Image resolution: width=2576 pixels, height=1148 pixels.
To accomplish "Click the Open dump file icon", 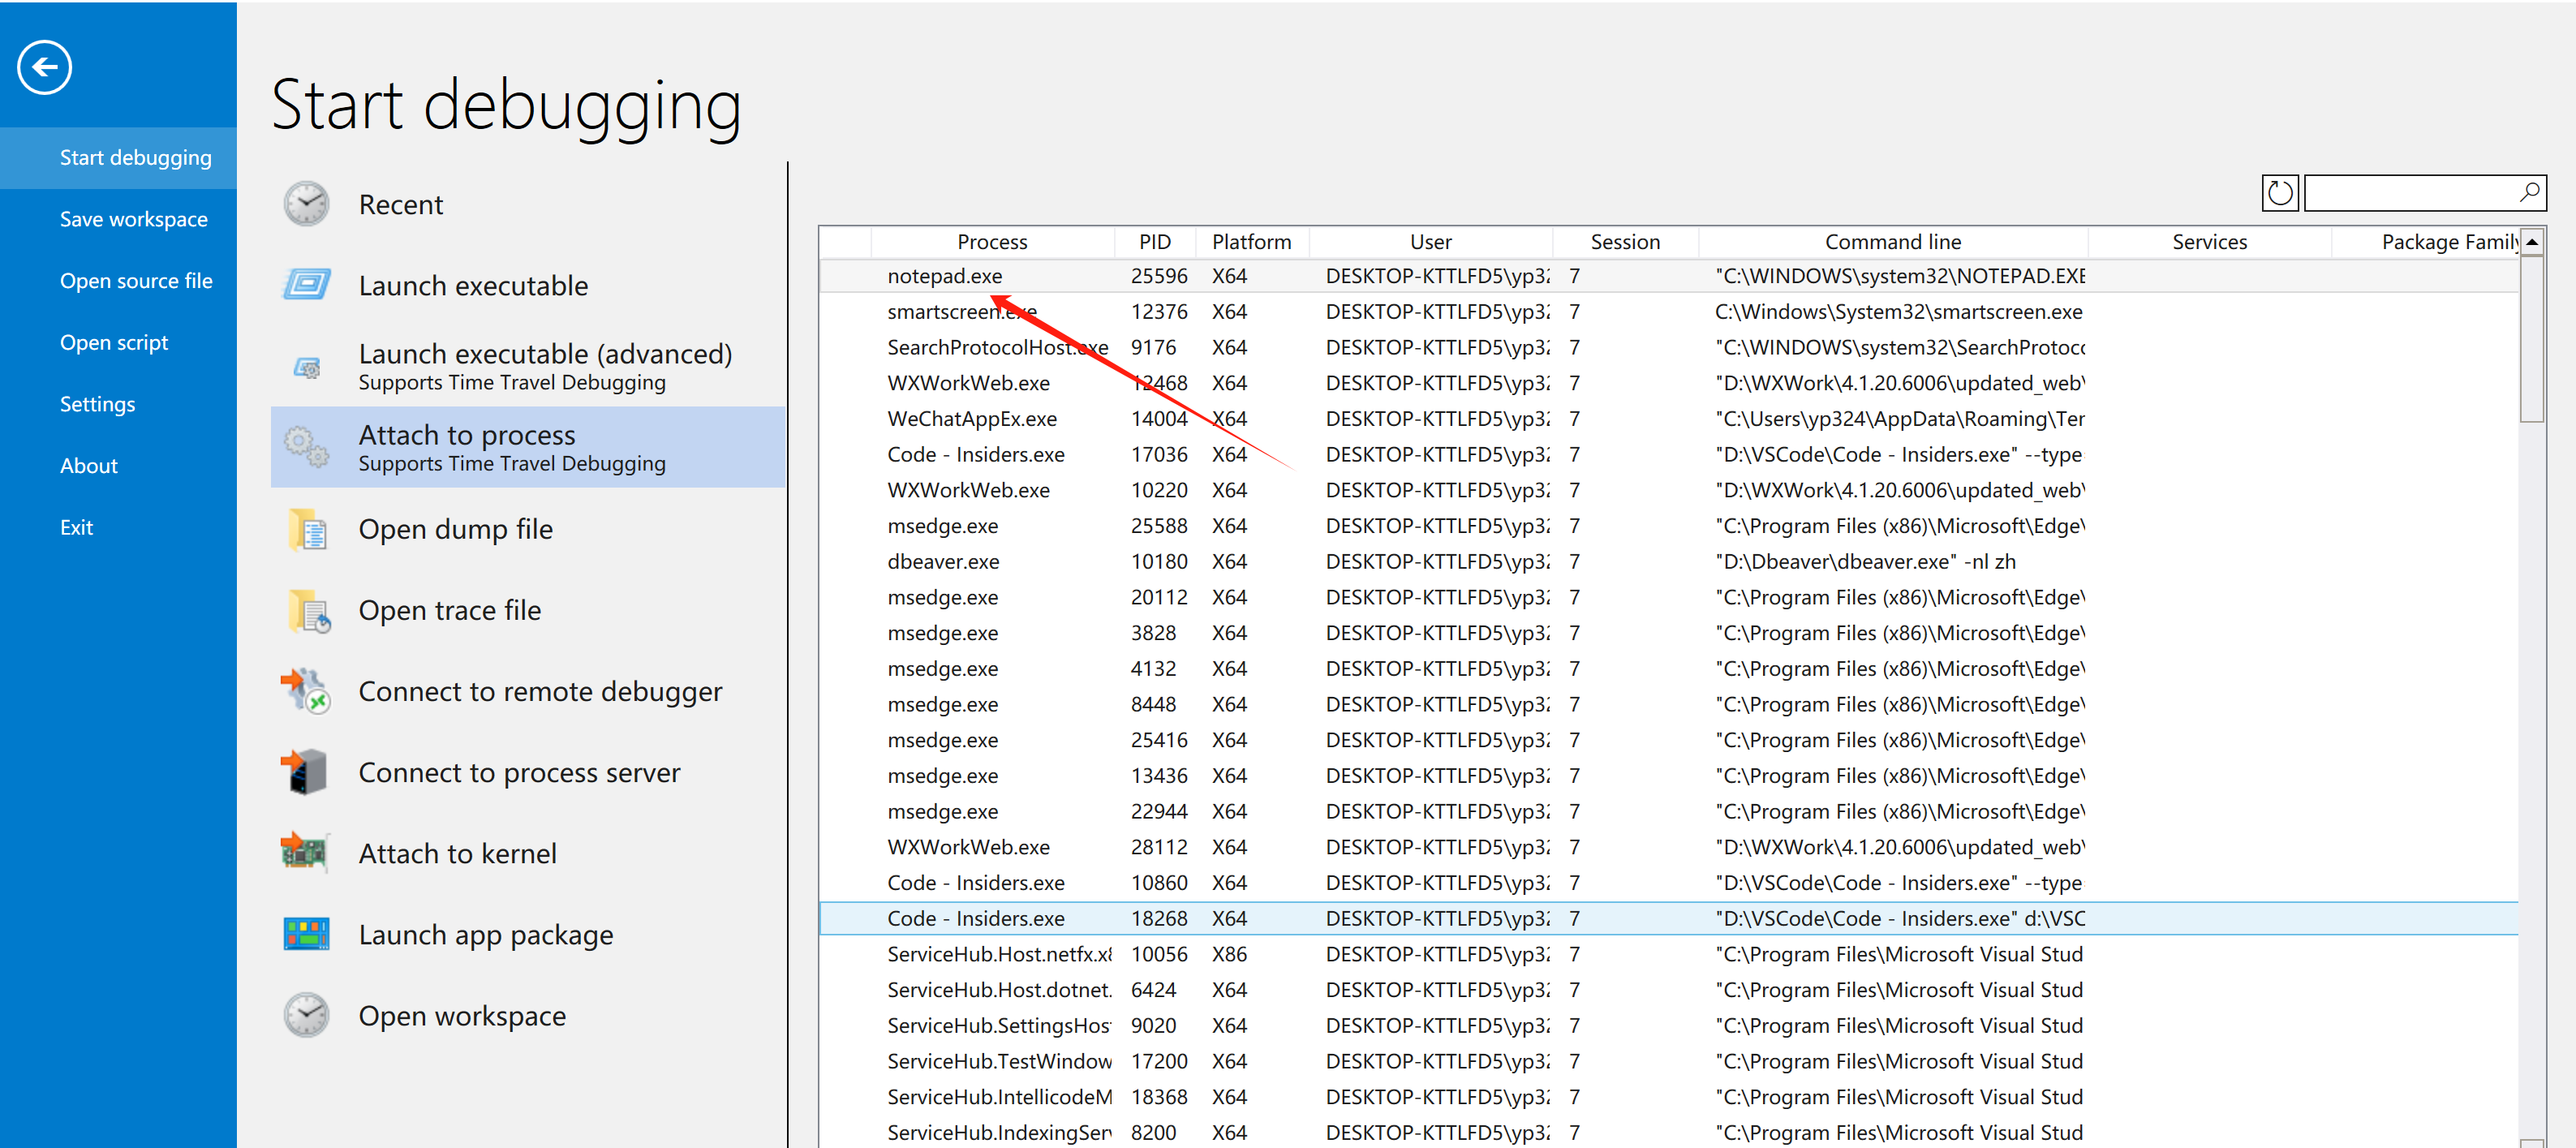I will (x=308, y=529).
